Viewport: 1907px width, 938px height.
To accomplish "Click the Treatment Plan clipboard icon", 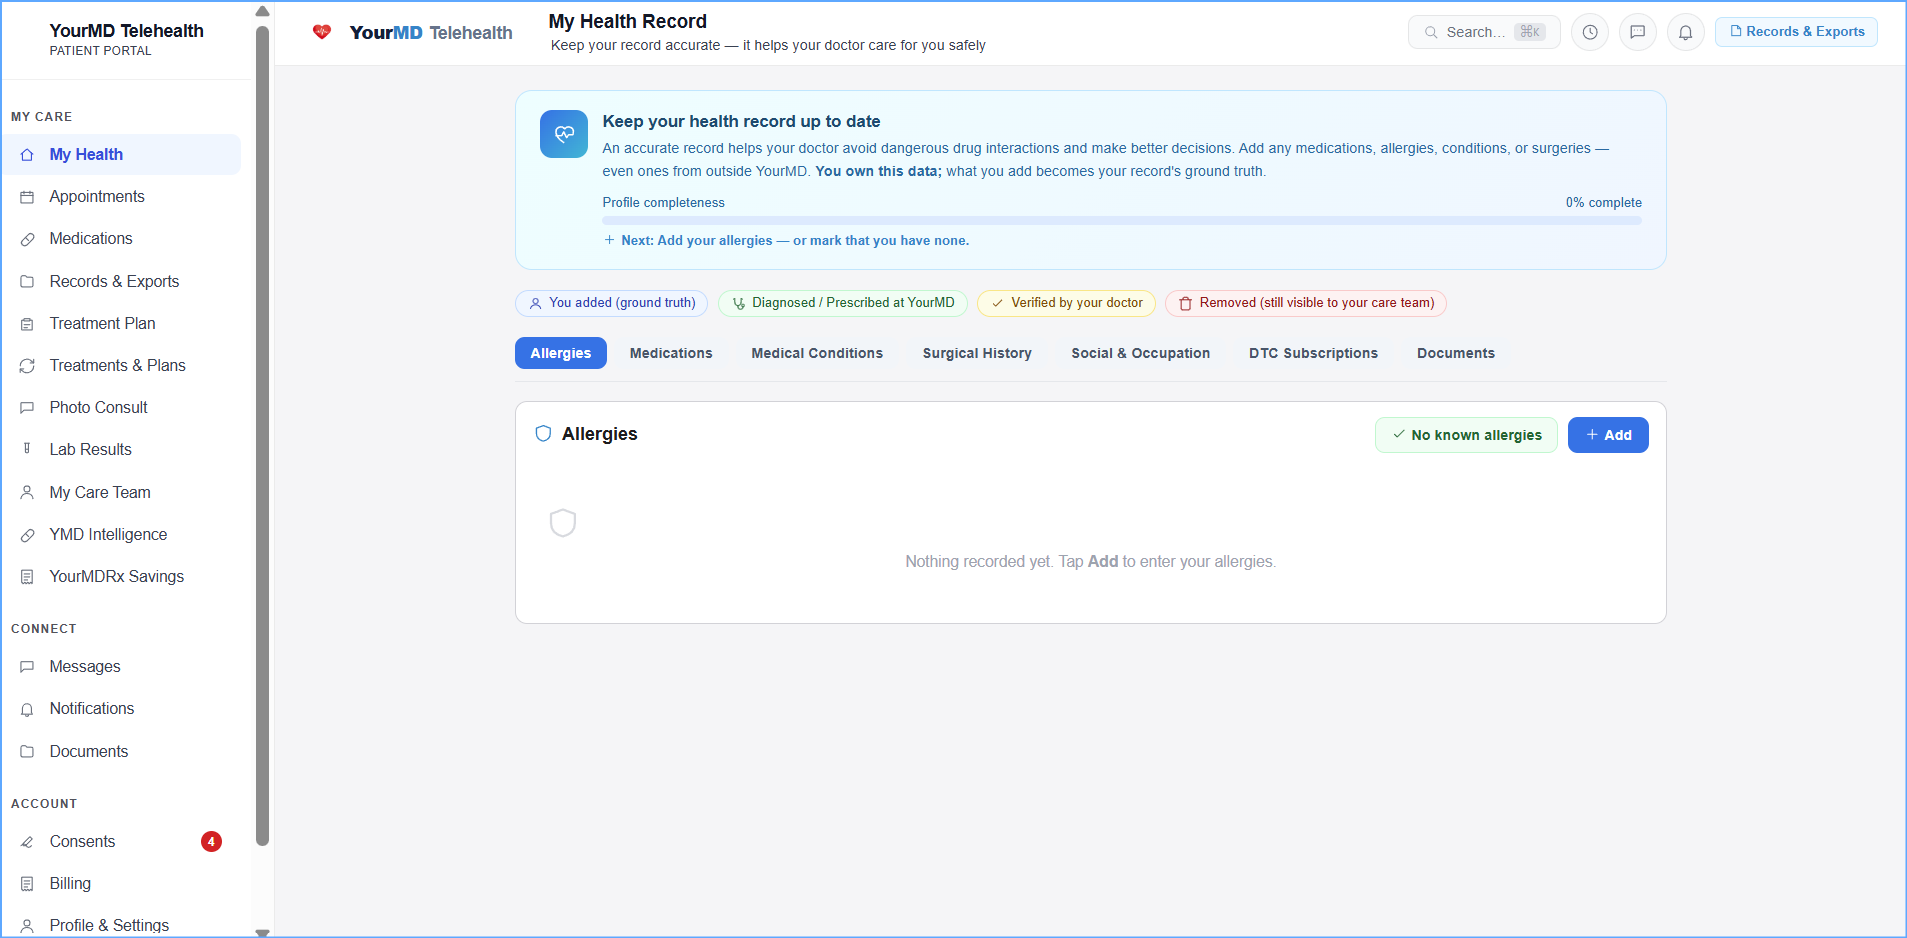I will [x=27, y=324].
